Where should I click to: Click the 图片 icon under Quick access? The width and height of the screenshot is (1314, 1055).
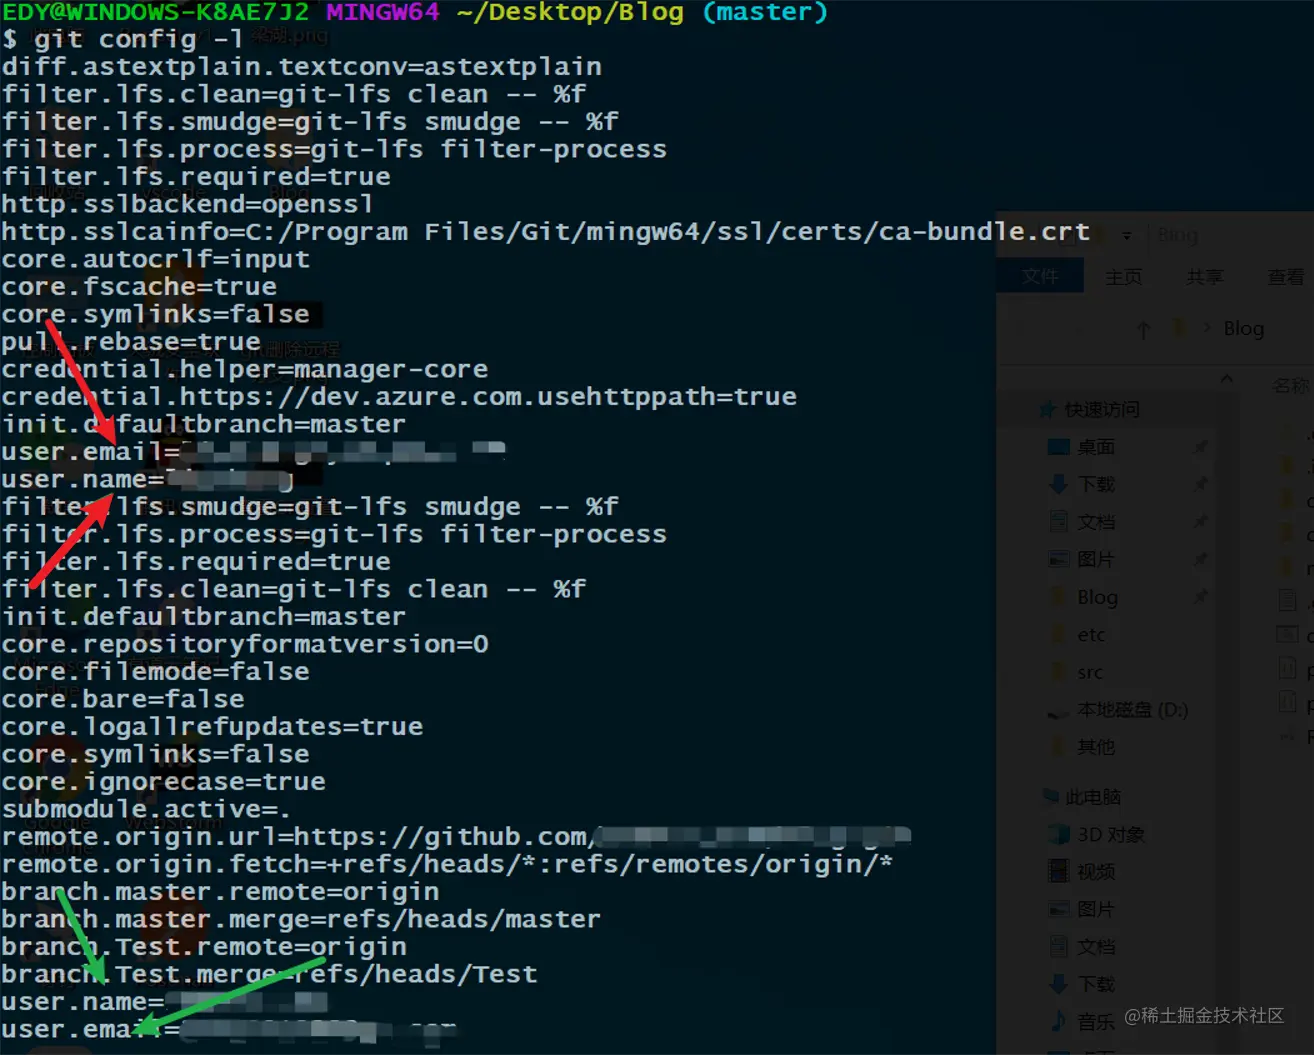click(1059, 559)
